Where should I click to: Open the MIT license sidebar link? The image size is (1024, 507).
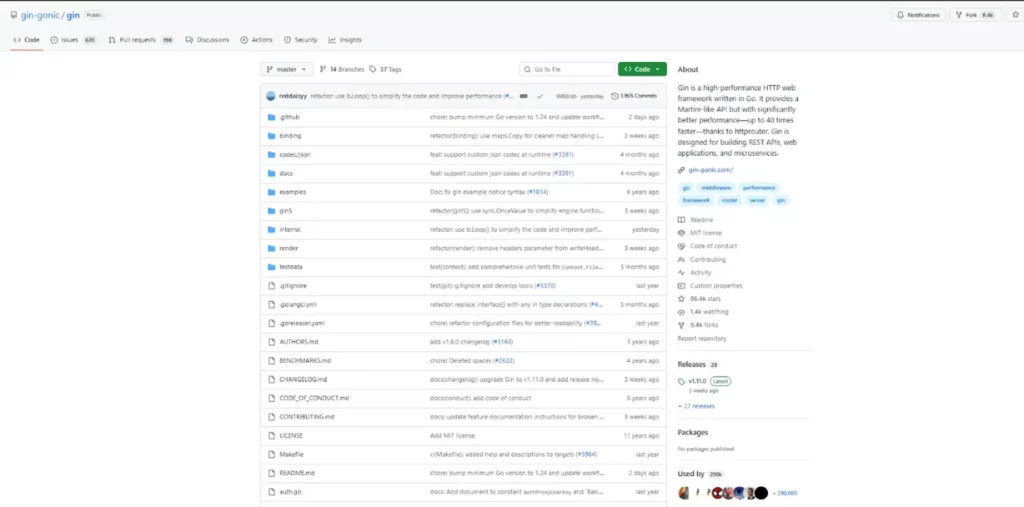click(x=705, y=232)
